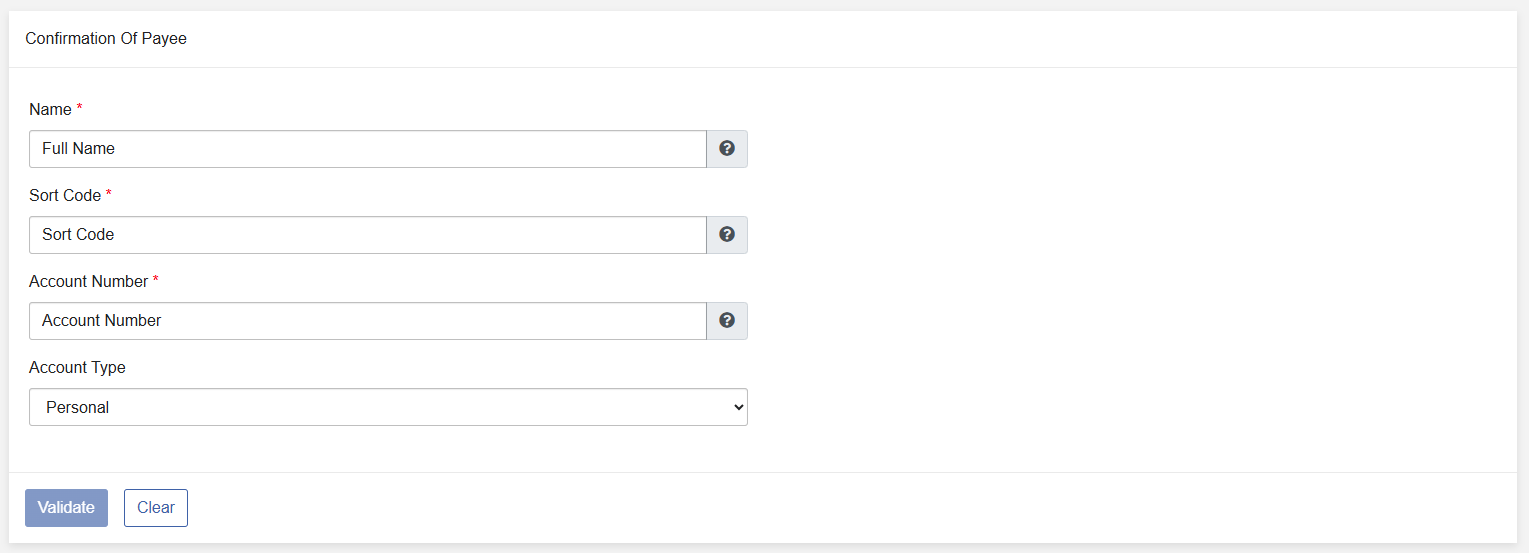Screen dimensions: 1529x553
Task: Focus the Full Name input field
Action: pyautogui.click(x=368, y=149)
